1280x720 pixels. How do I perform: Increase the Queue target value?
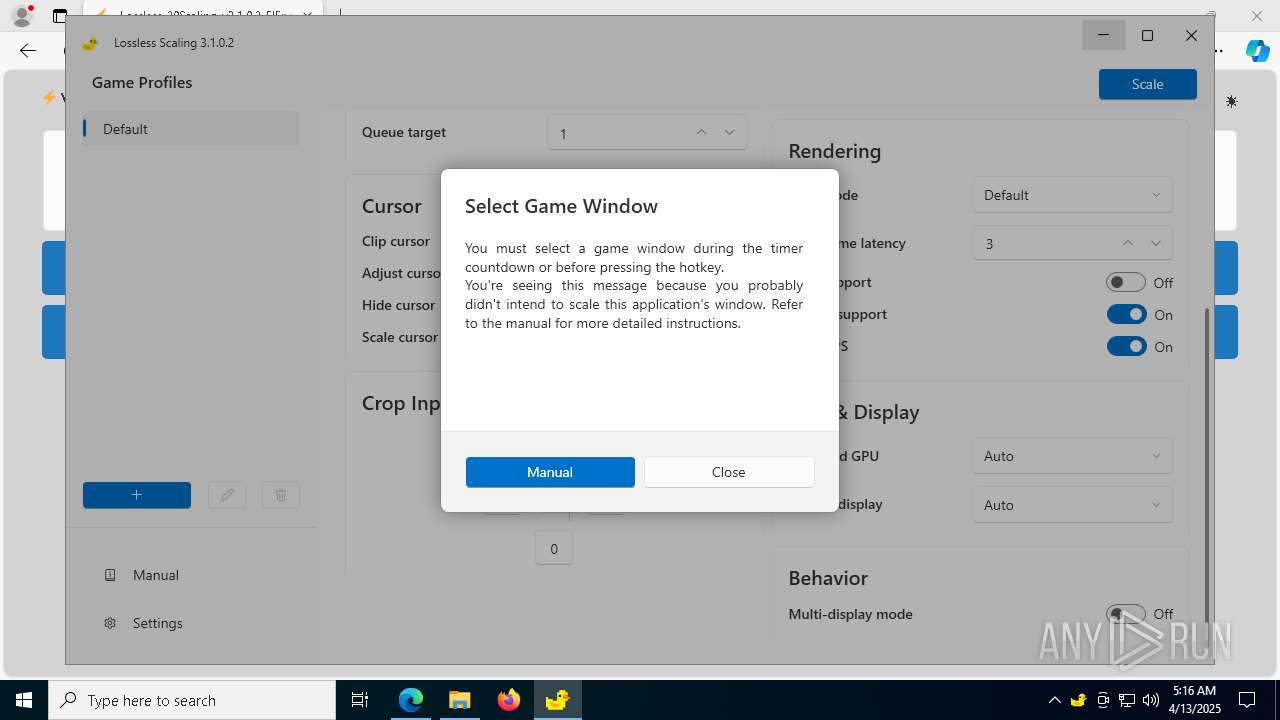pos(701,132)
